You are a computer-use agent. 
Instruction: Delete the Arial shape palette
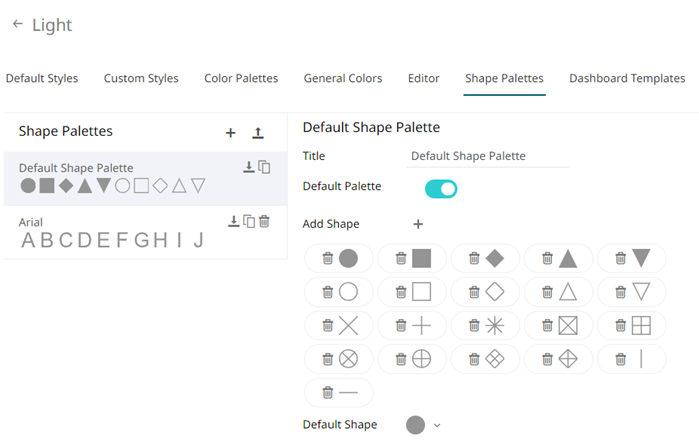[x=264, y=221]
